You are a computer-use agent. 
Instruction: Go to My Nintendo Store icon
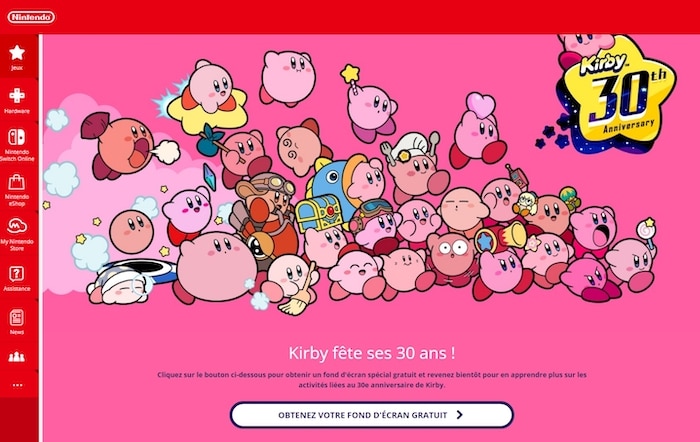(17, 226)
